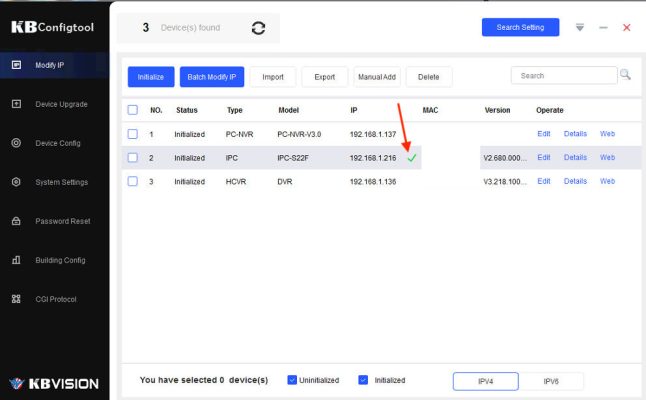Screen dimensions: 646x400
Task: Select model cell IPC-S22F
Action: [293, 158]
